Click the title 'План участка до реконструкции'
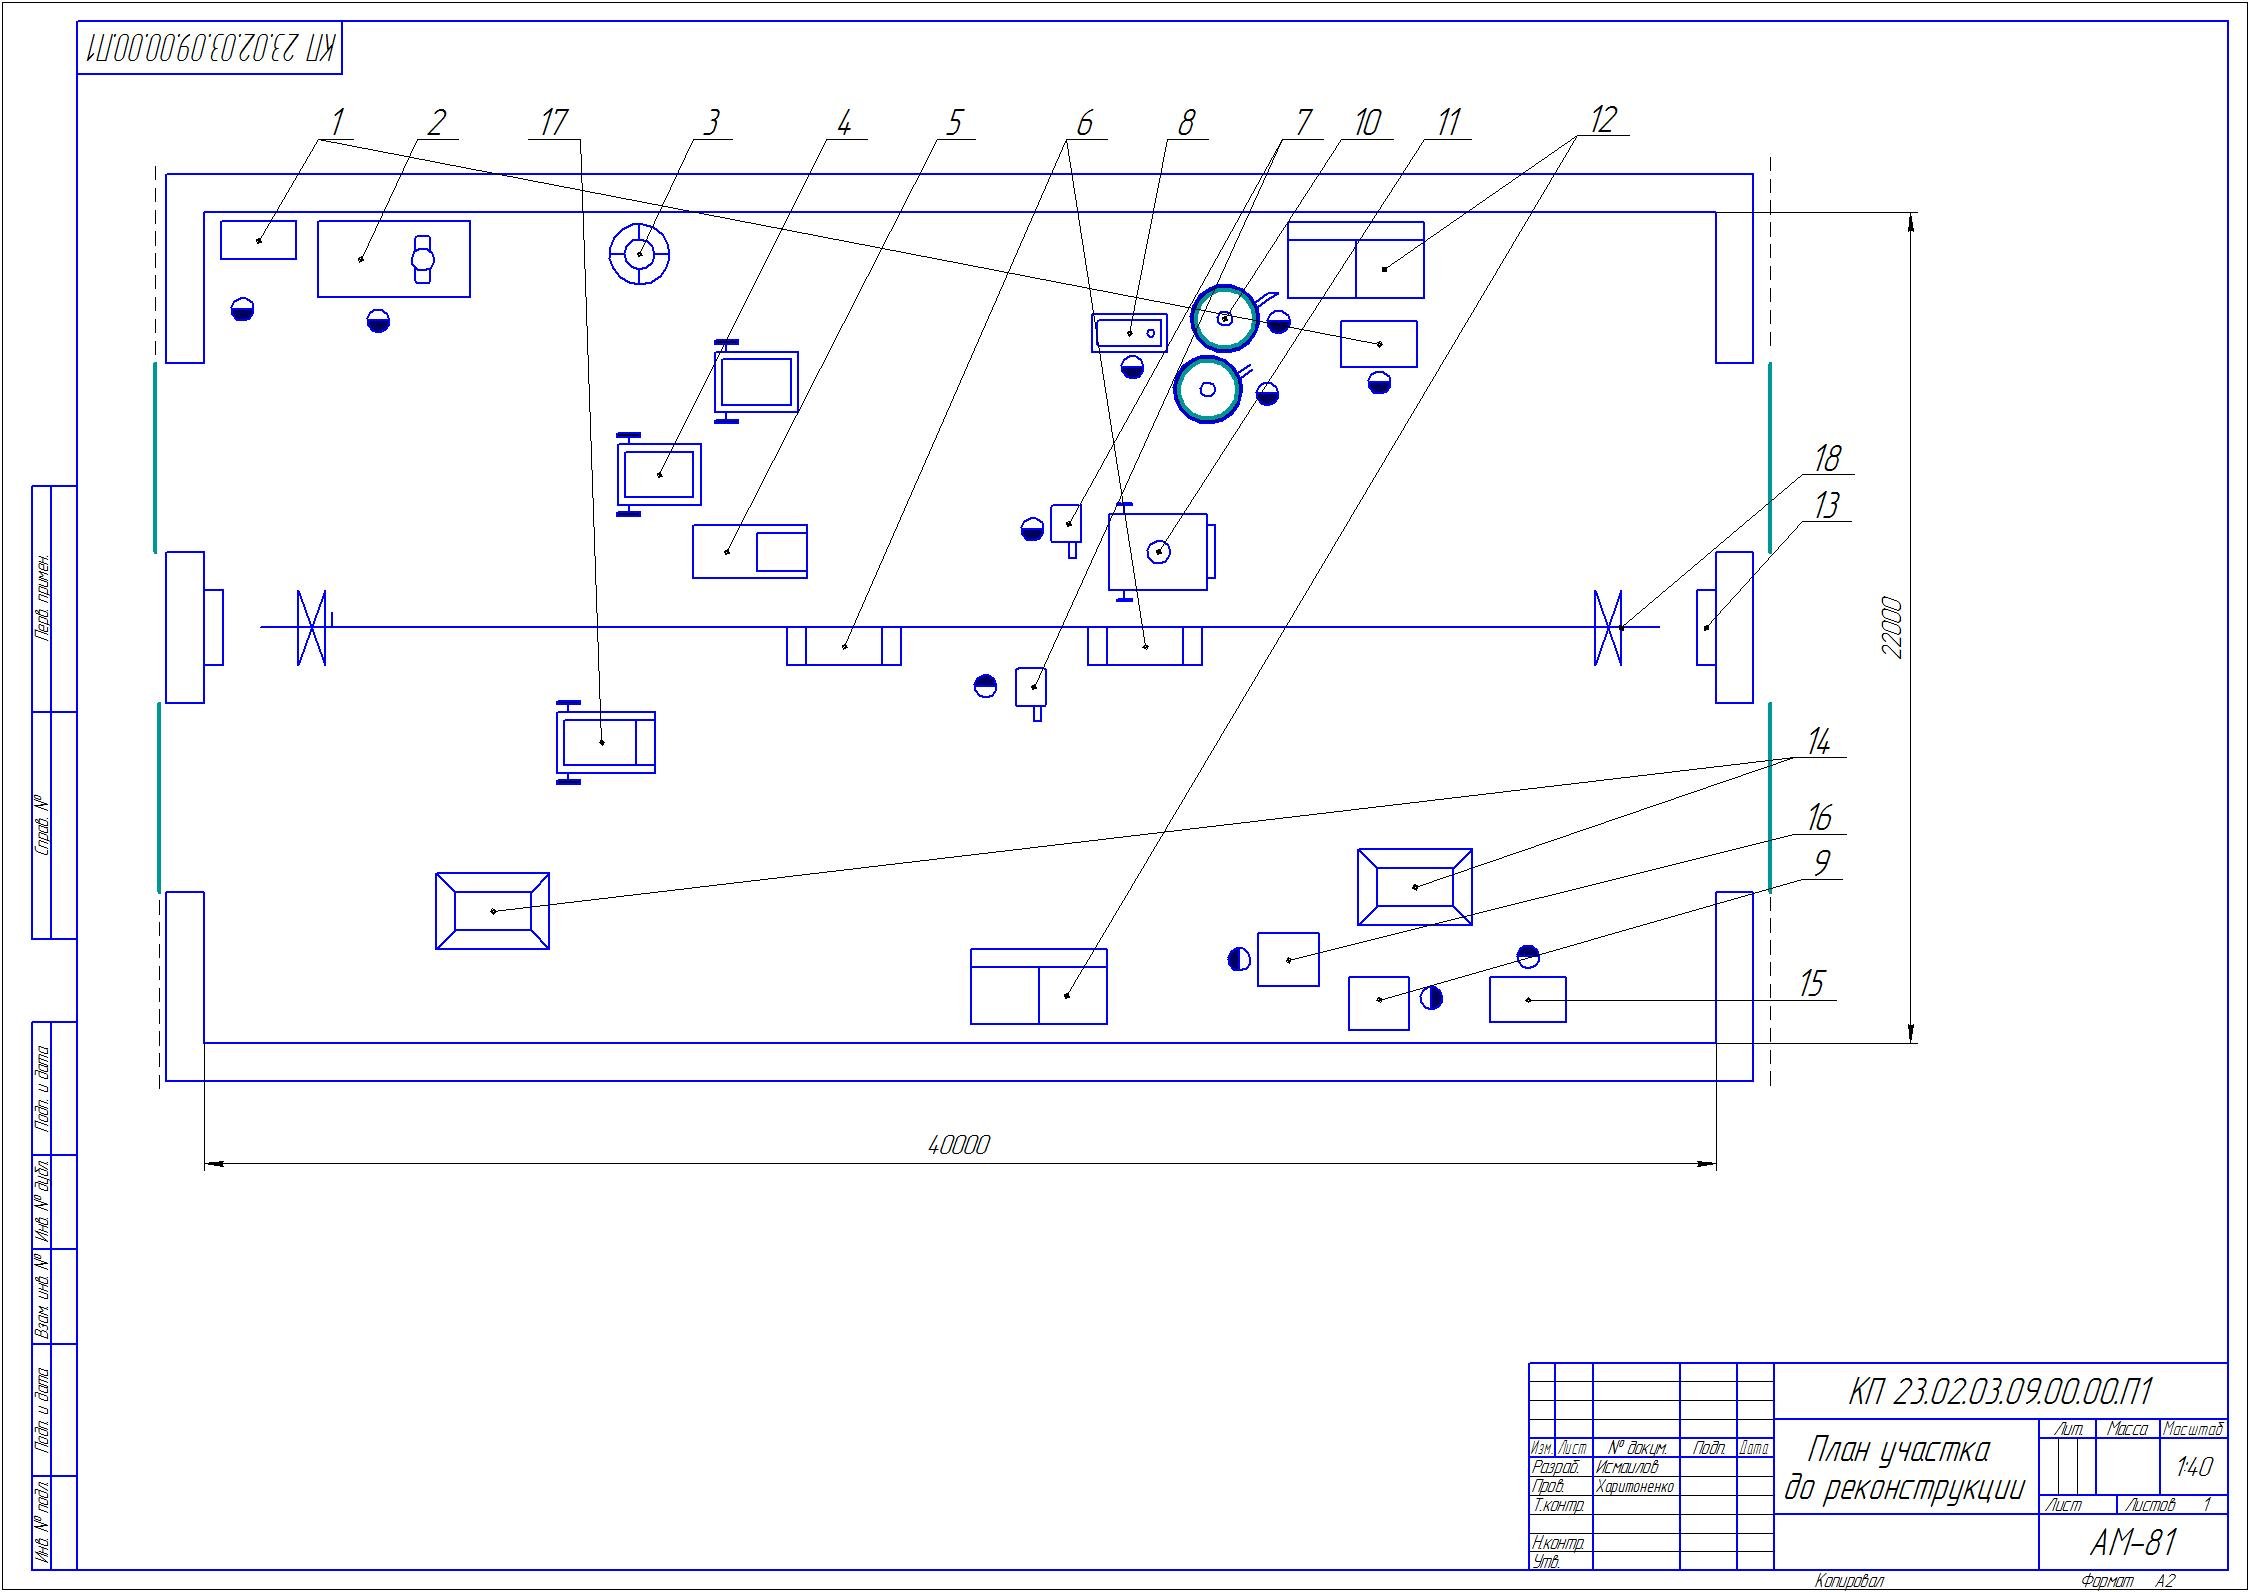Viewport: 2249px width, 1592px height. [1903, 1470]
